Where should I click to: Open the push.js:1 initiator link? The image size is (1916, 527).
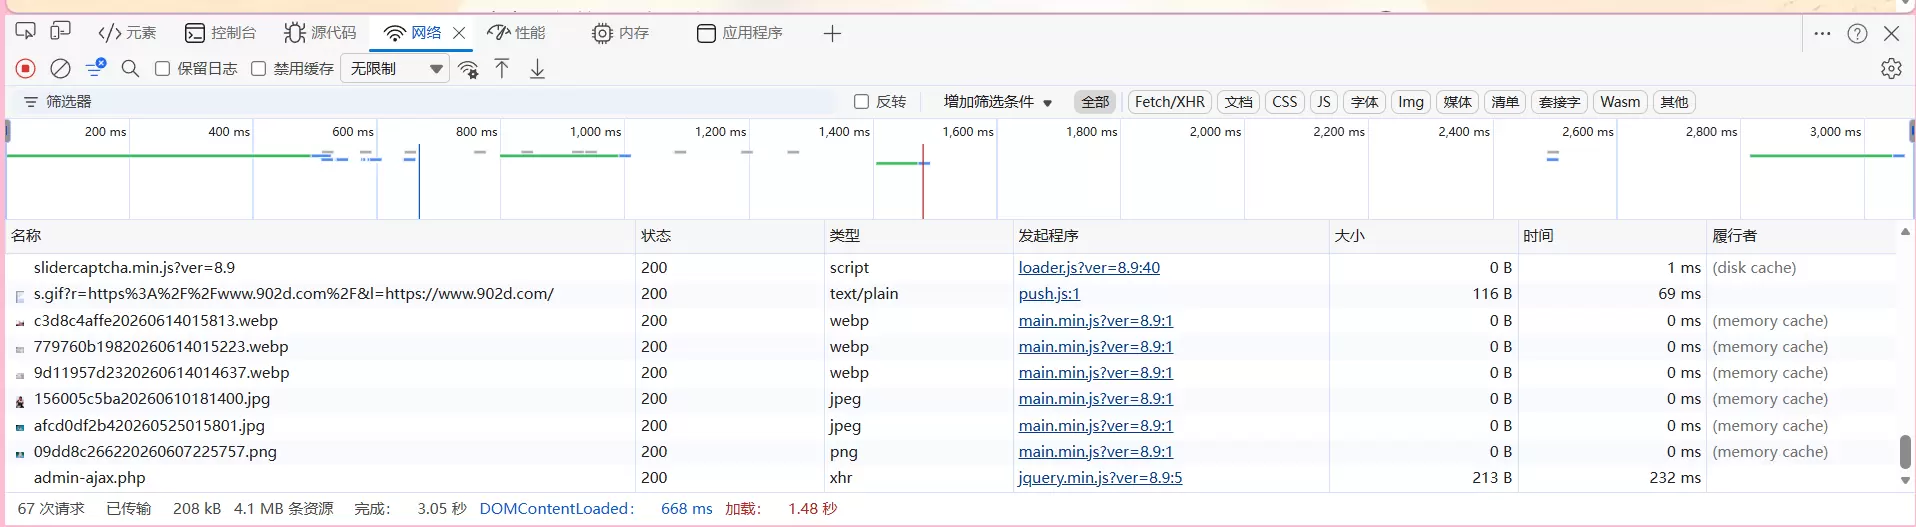click(1049, 293)
